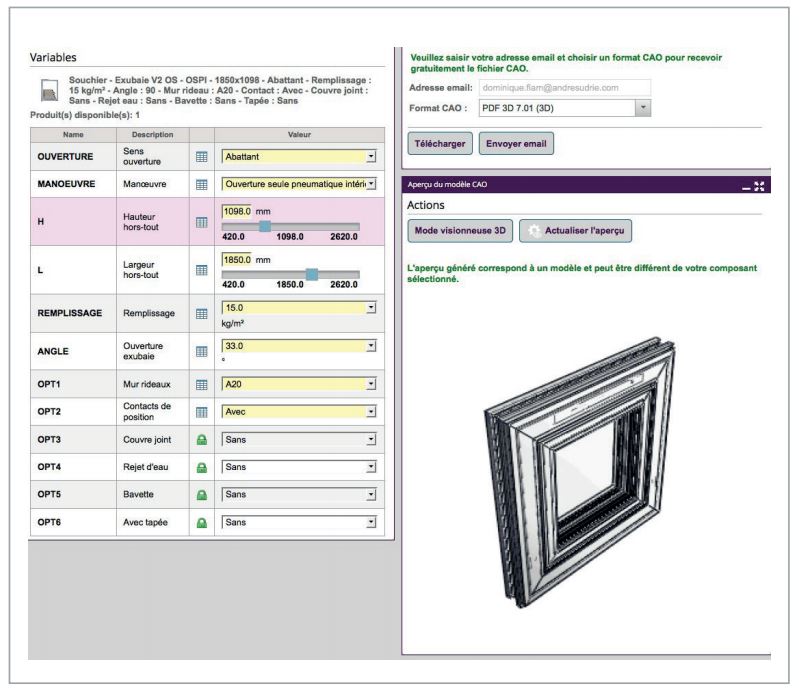Click the table icon in Hauteur hors-tout row
This screenshot has height=692, width=799.
202,222
